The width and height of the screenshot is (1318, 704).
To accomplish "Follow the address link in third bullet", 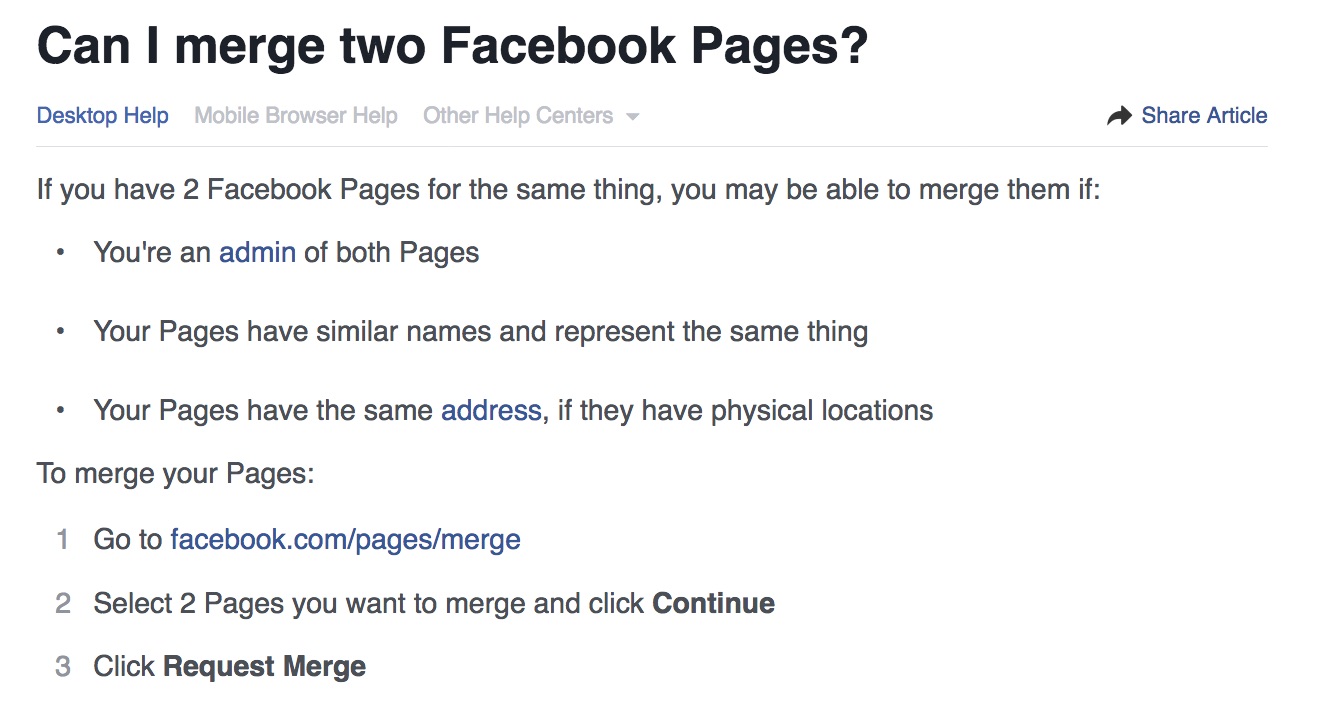I will 491,411.
